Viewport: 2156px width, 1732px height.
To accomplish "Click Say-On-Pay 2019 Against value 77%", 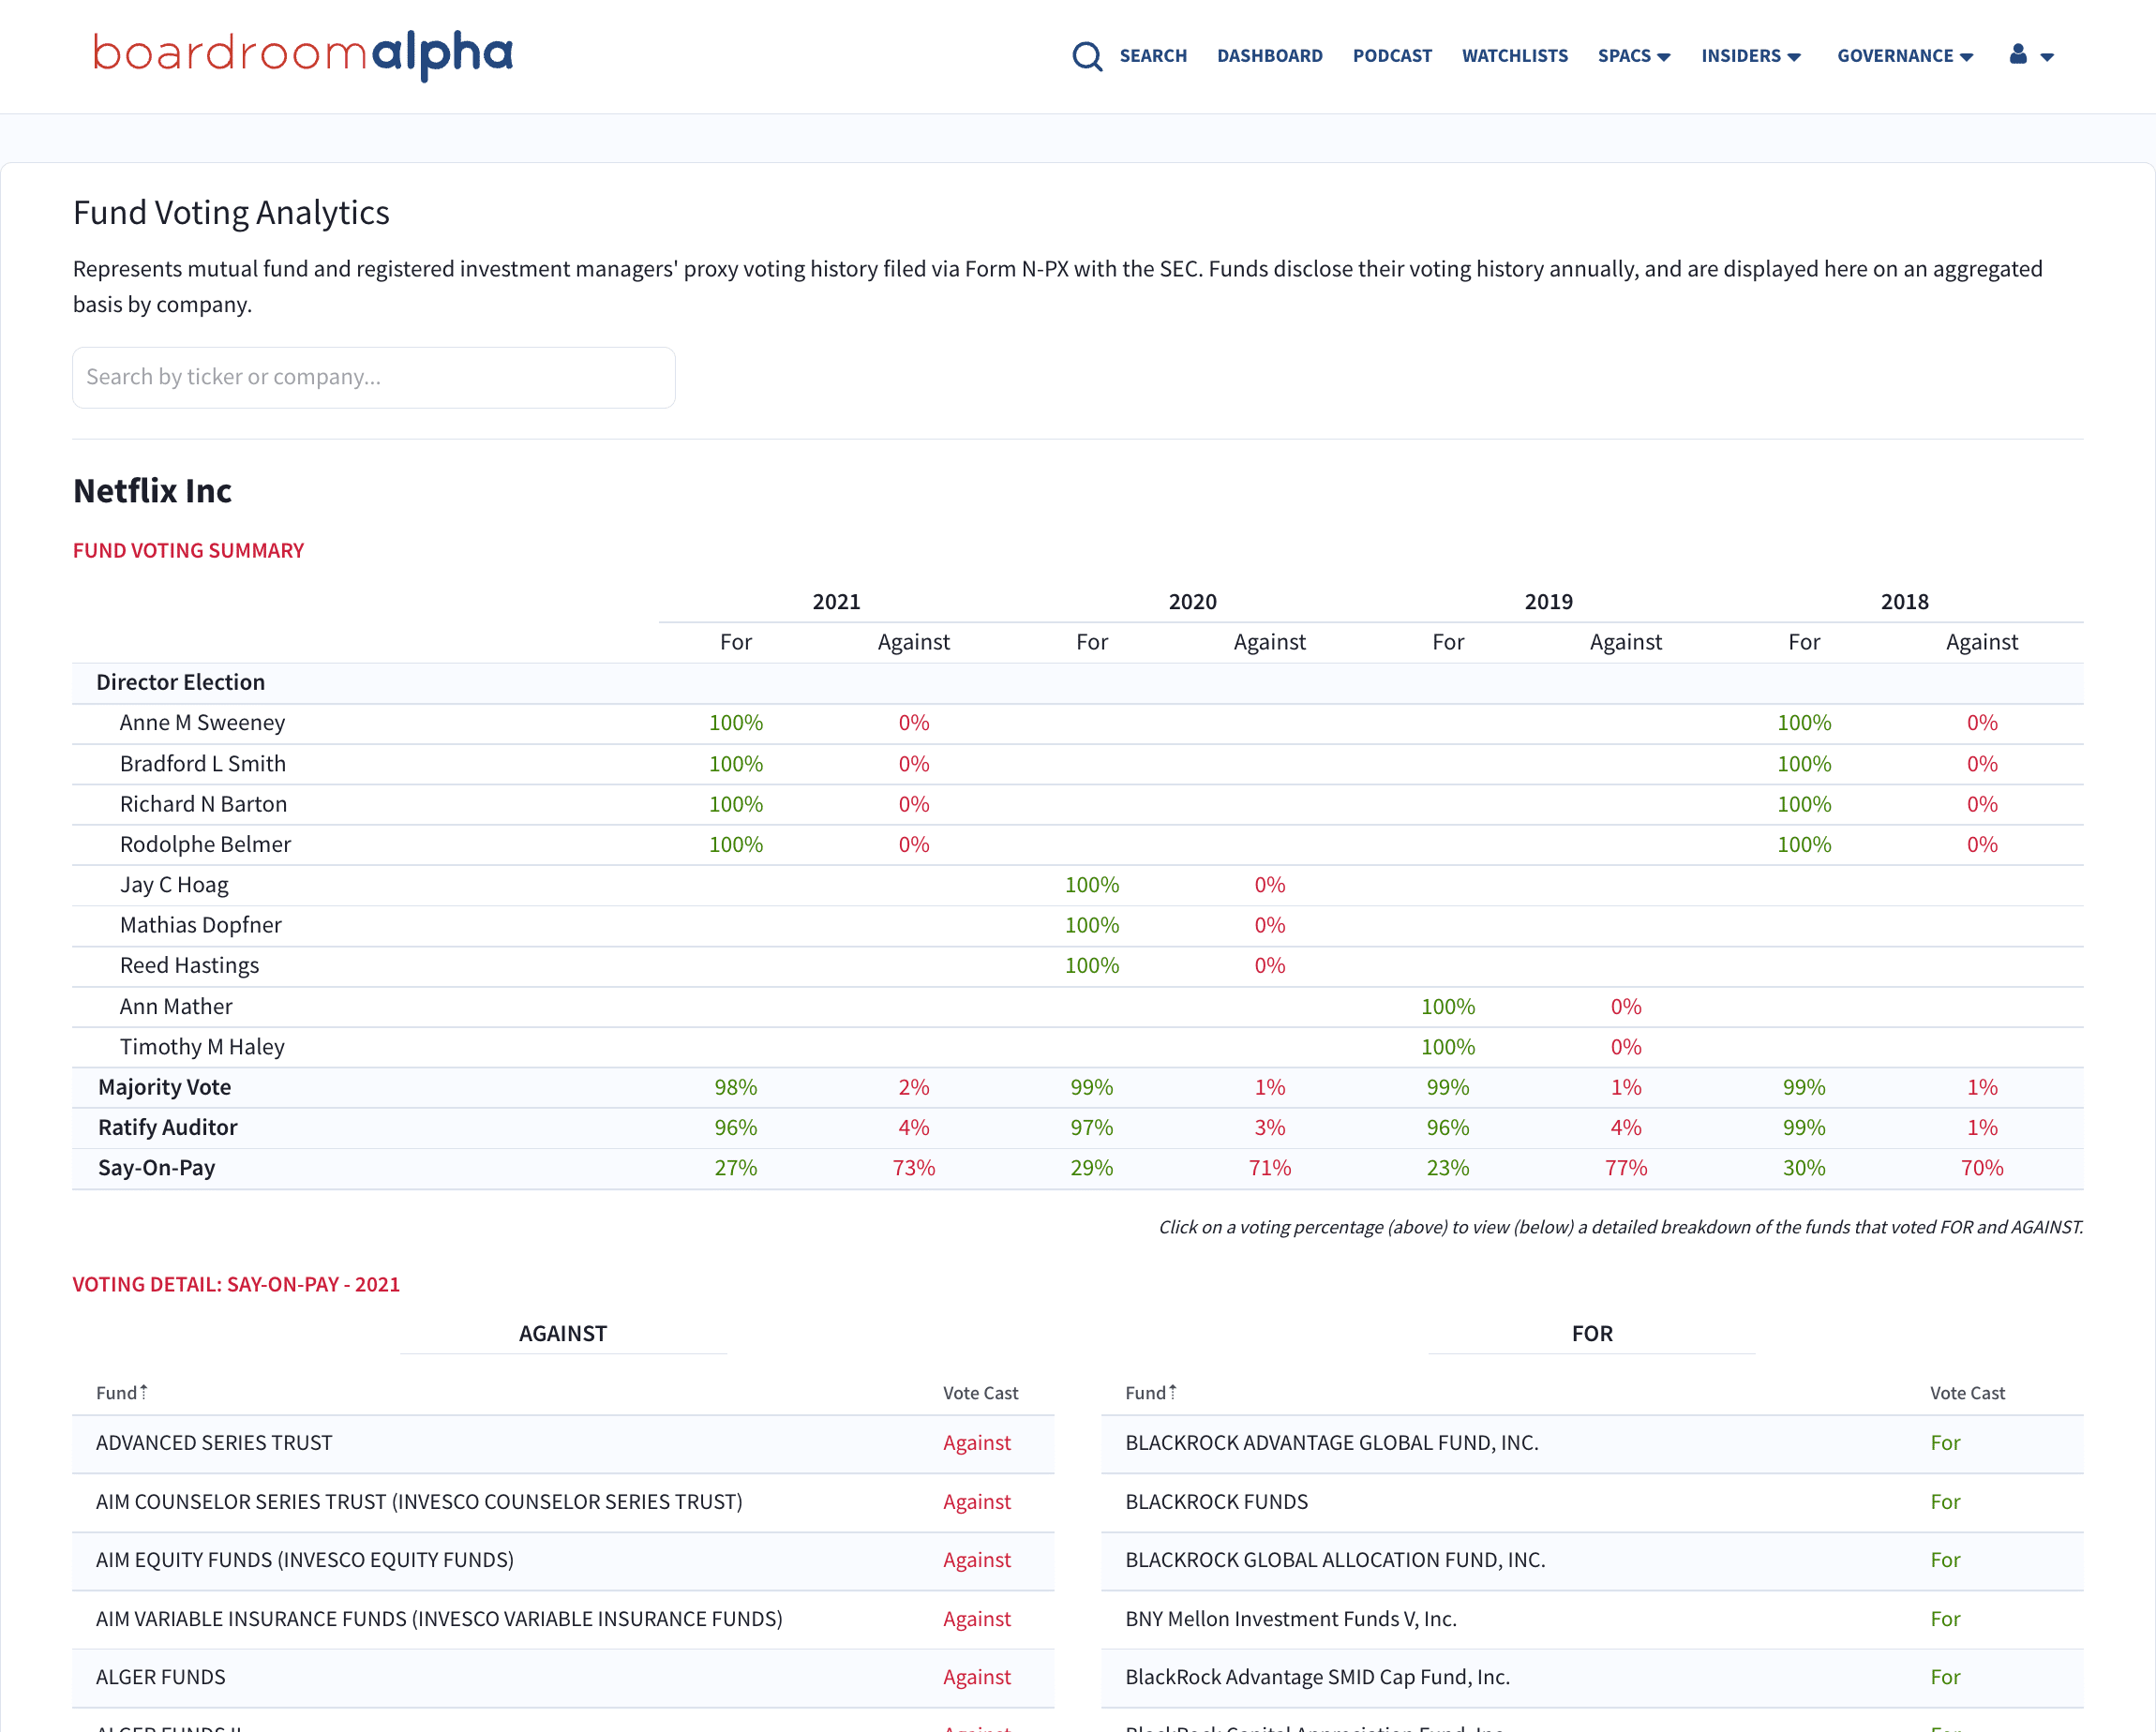I will pyautogui.click(x=1626, y=1167).
